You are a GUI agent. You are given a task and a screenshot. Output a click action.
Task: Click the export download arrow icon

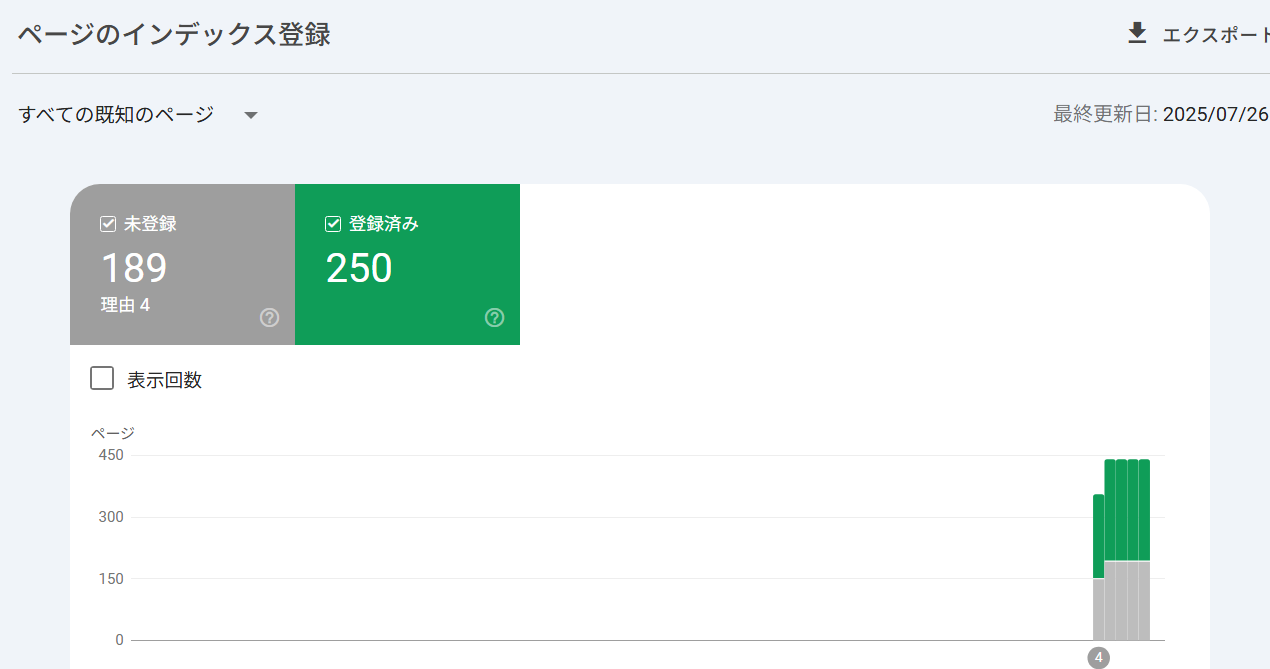click(x=1137, y=34)
